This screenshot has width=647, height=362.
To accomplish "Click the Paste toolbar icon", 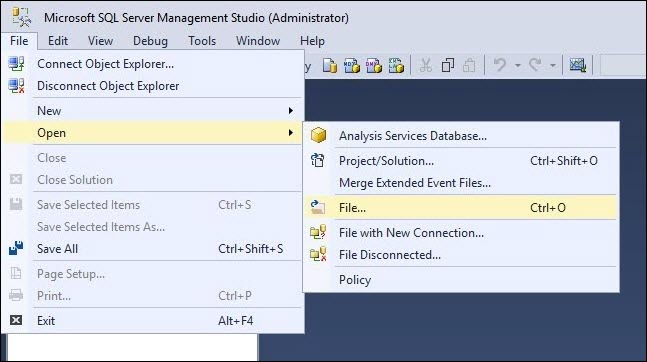I will [469, 65].
